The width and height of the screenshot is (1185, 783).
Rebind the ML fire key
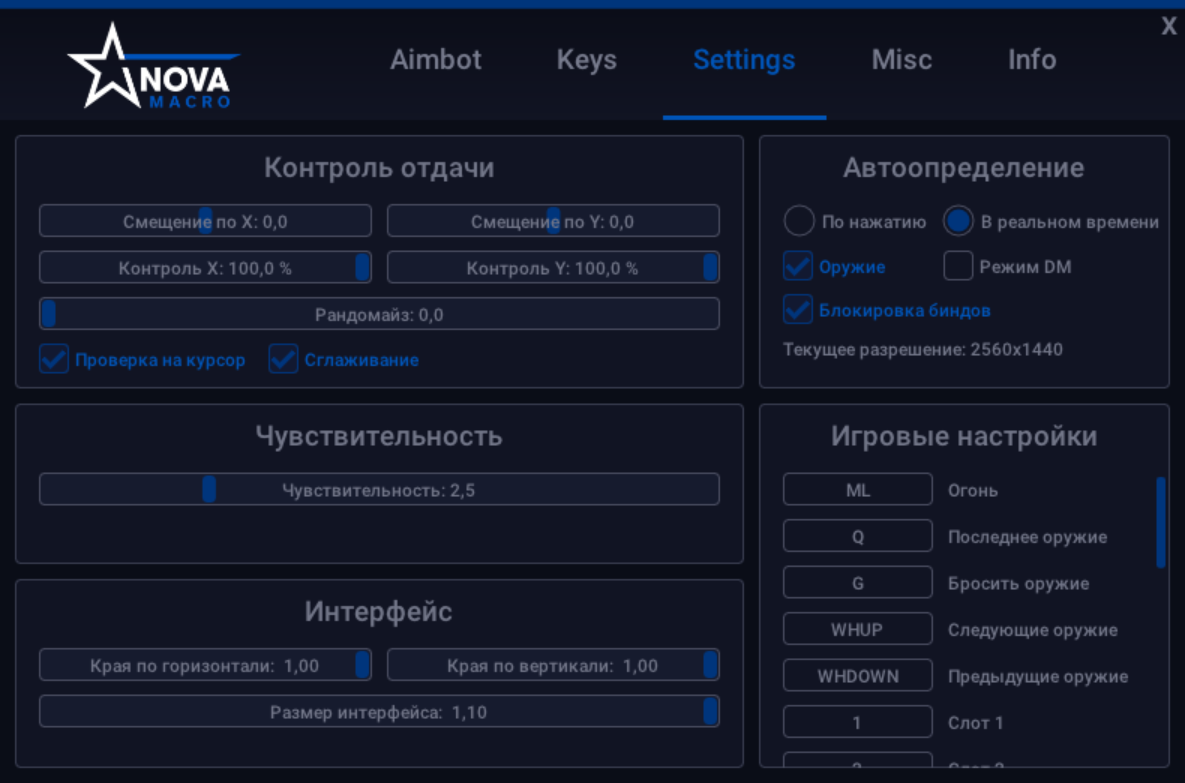pos(857,489)
